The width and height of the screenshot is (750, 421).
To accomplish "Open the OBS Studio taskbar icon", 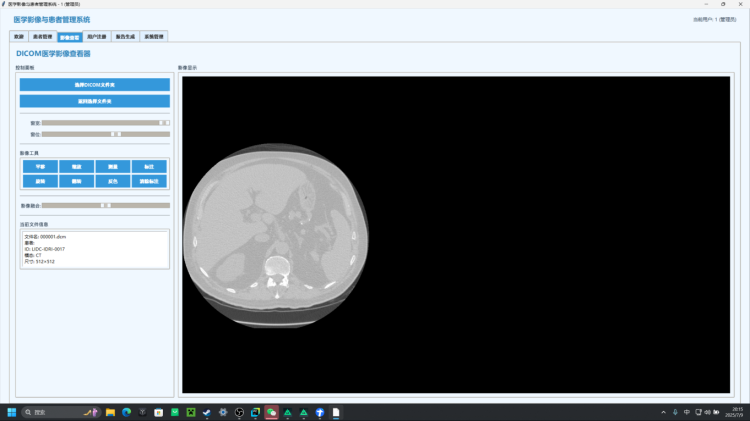I will pos(239,412).
